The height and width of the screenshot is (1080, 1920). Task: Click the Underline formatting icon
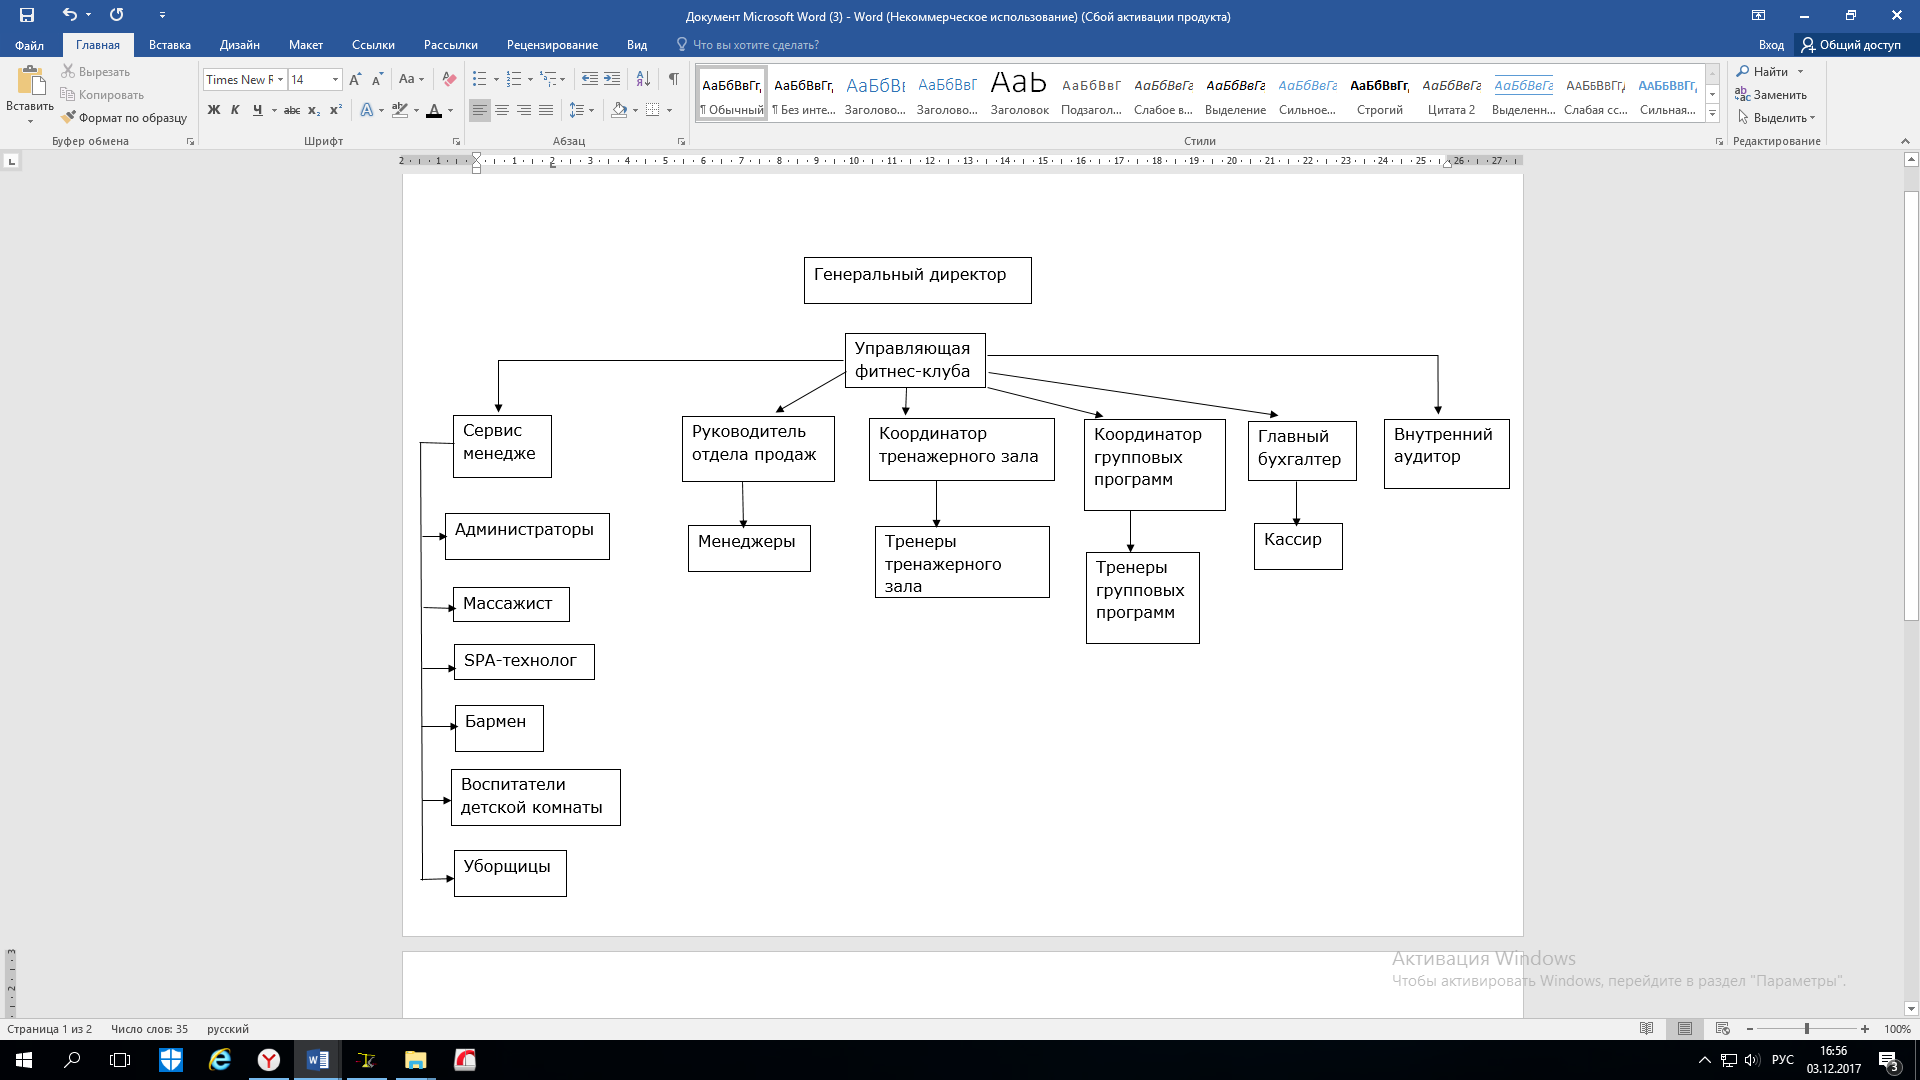click(257, 111)
